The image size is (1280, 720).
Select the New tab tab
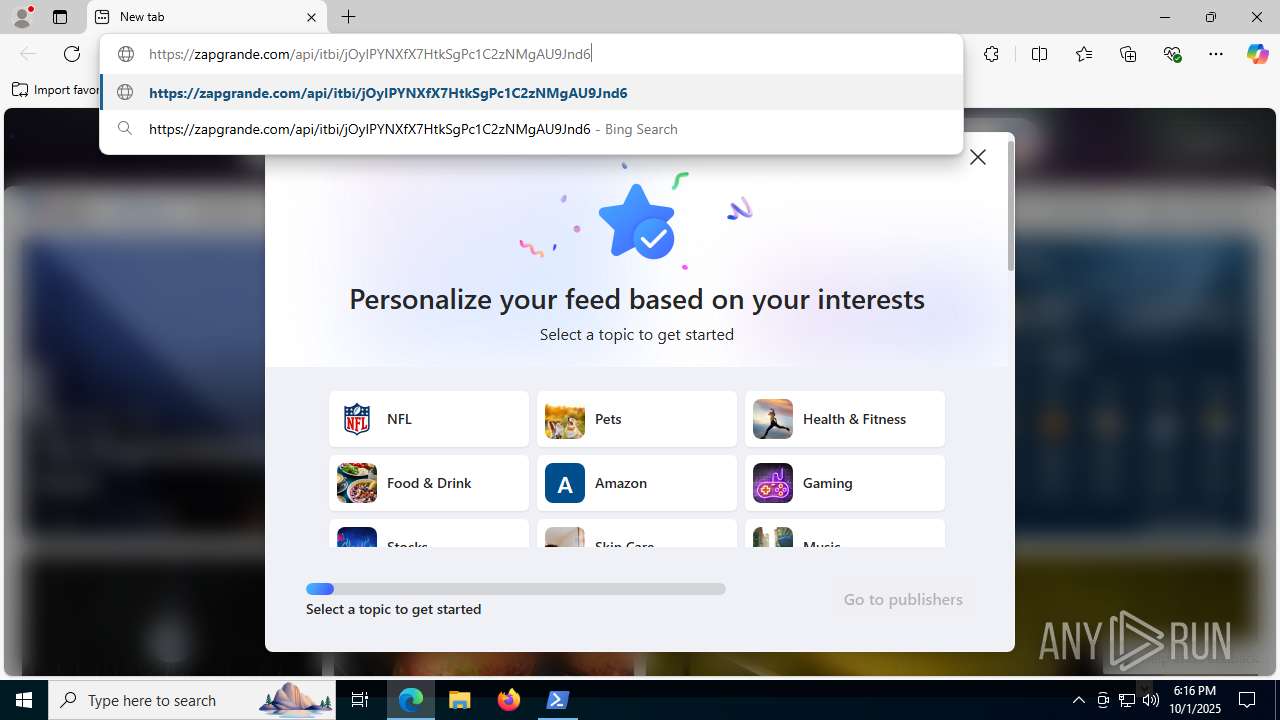click(x=207, y=17)
